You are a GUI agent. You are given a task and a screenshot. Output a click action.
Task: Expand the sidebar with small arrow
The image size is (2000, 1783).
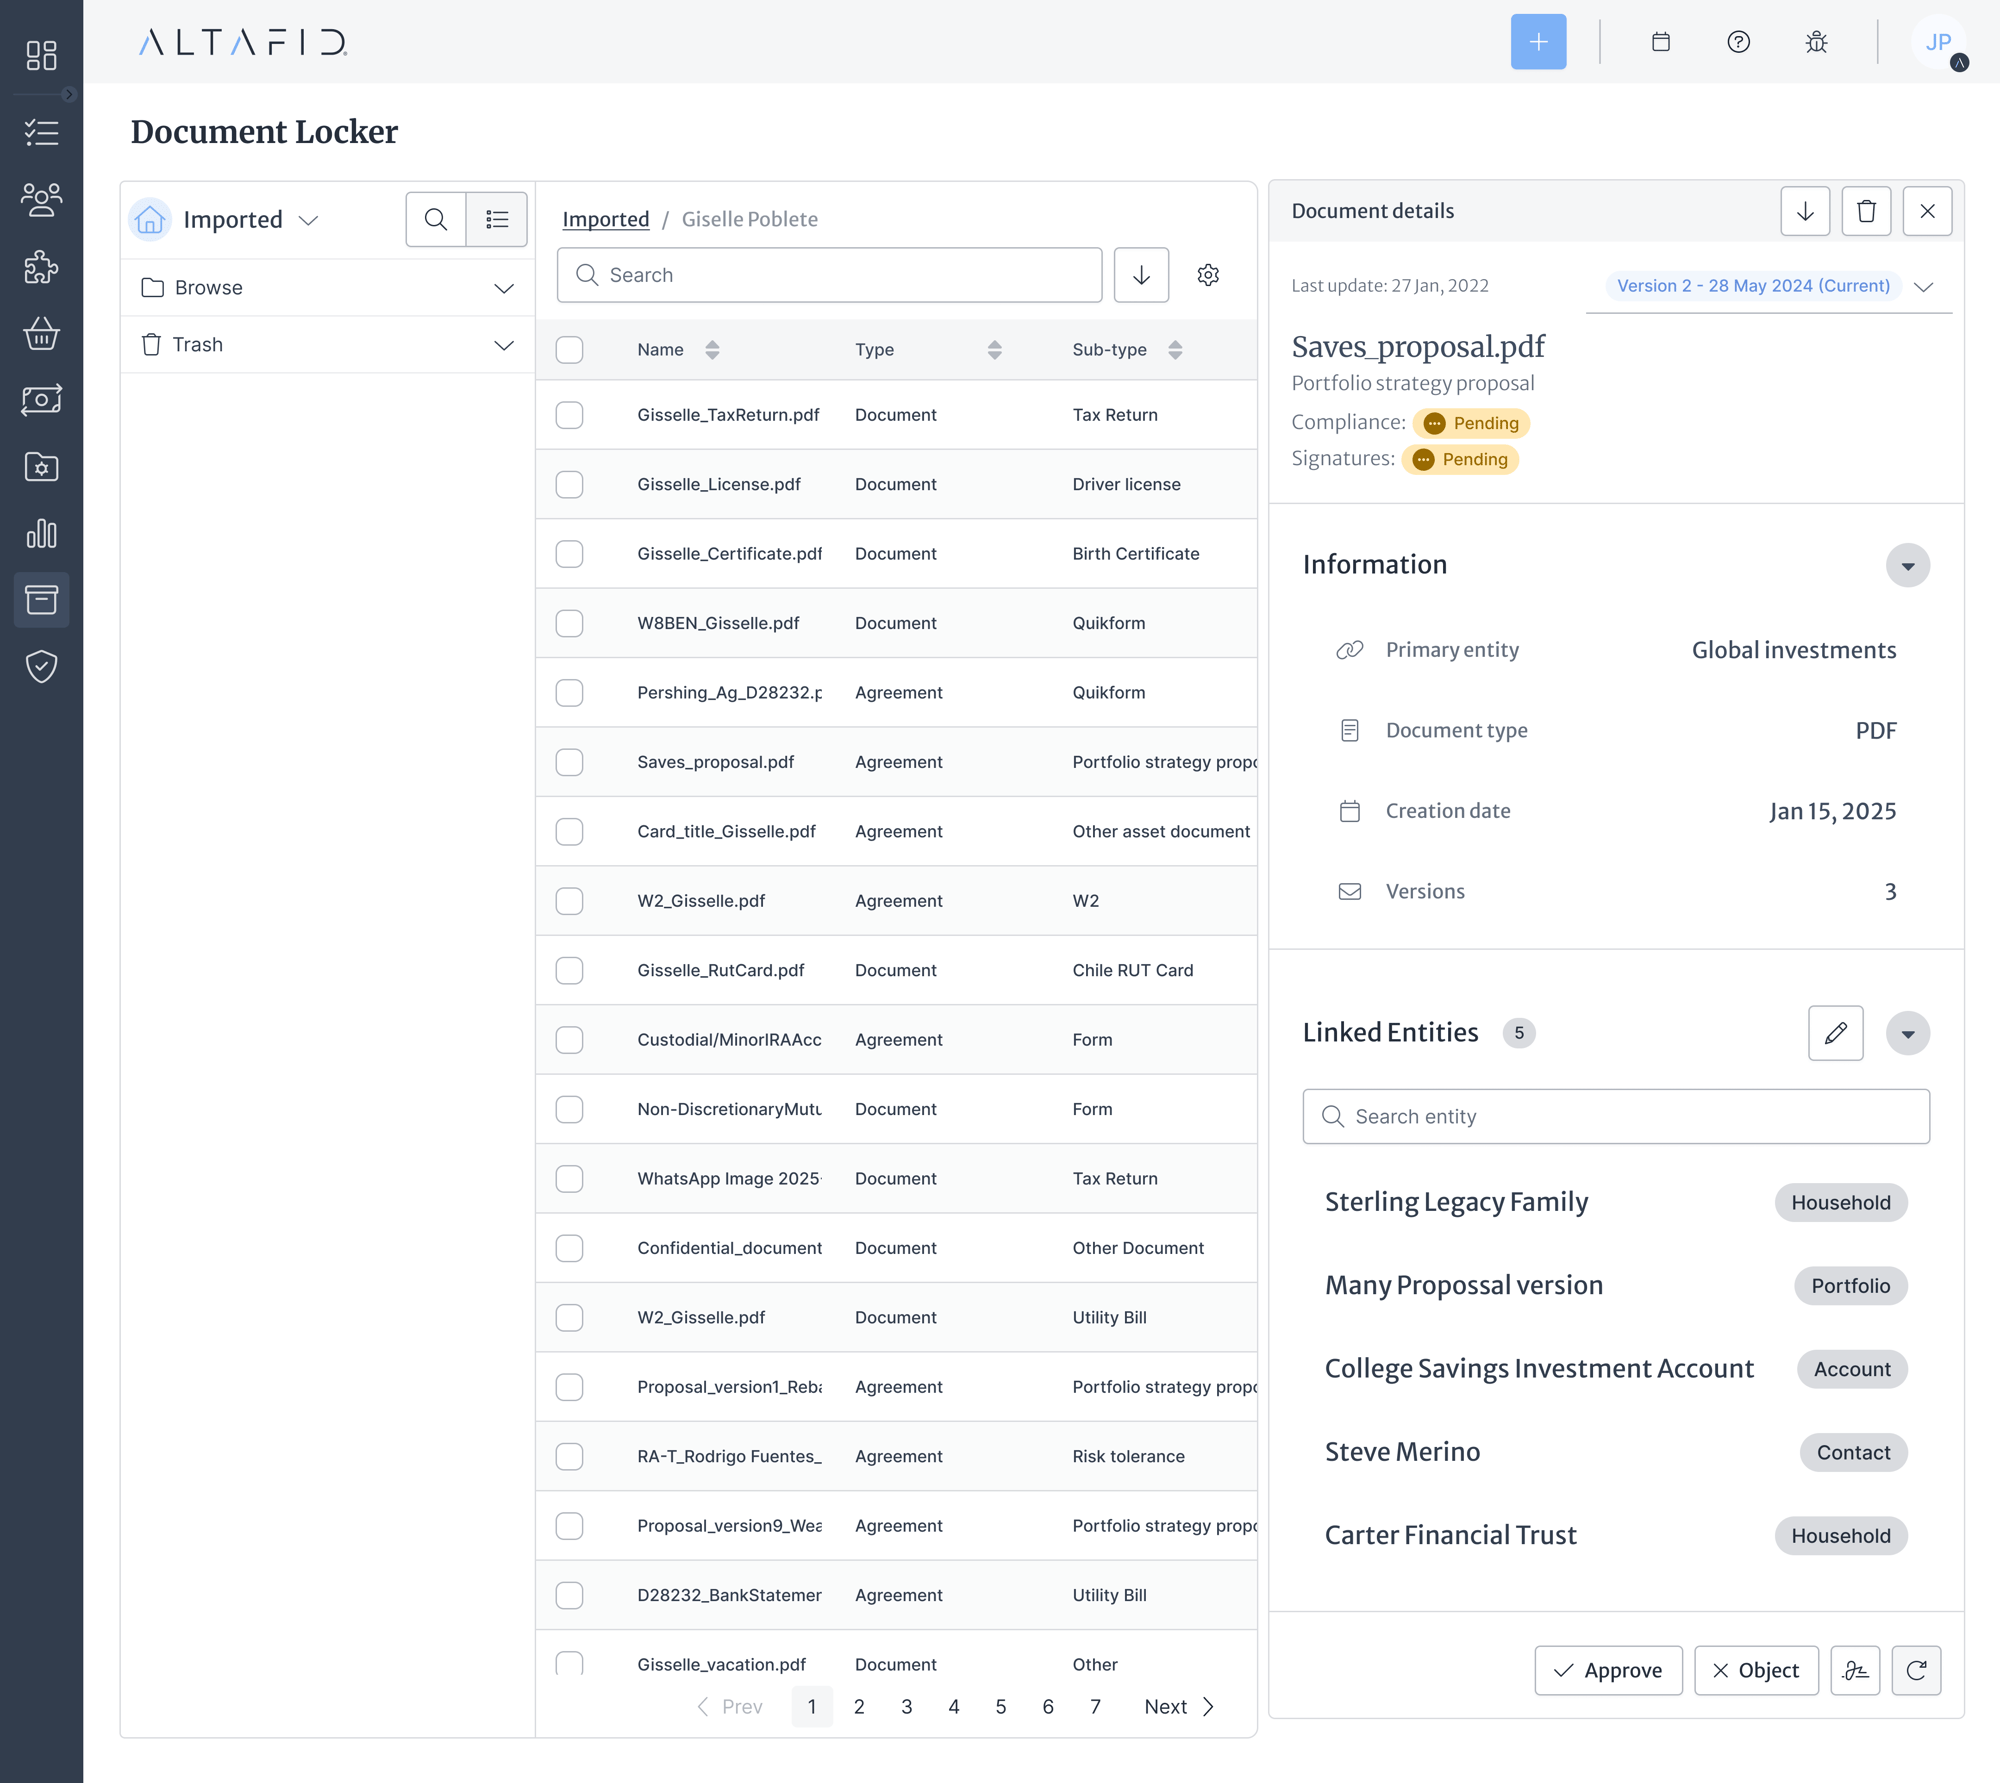coord(69,94)
